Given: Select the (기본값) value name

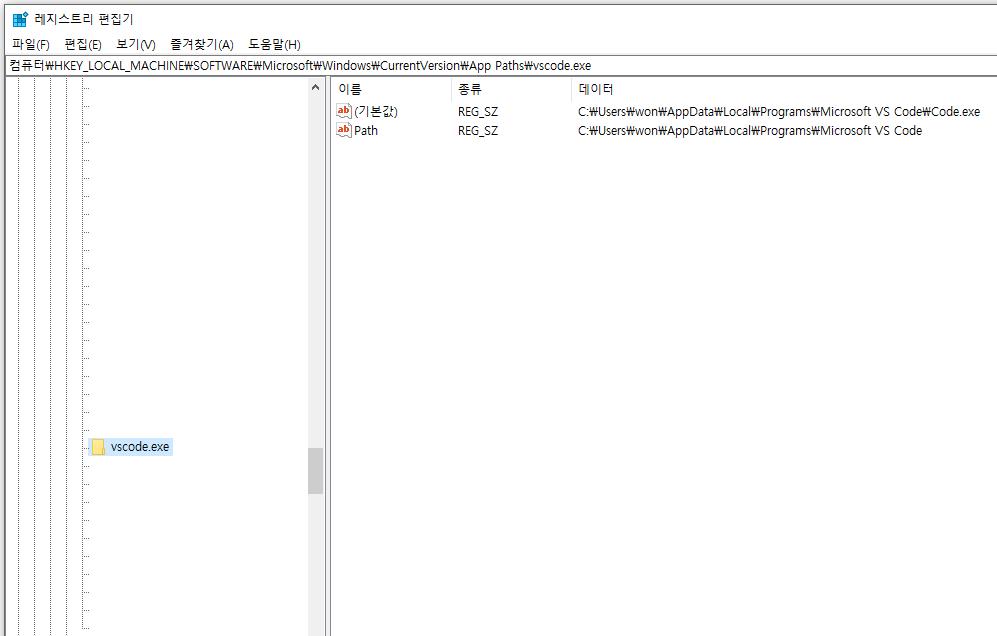Looking at the screenshot, I should pyautogui.click(x=376, y=111).
